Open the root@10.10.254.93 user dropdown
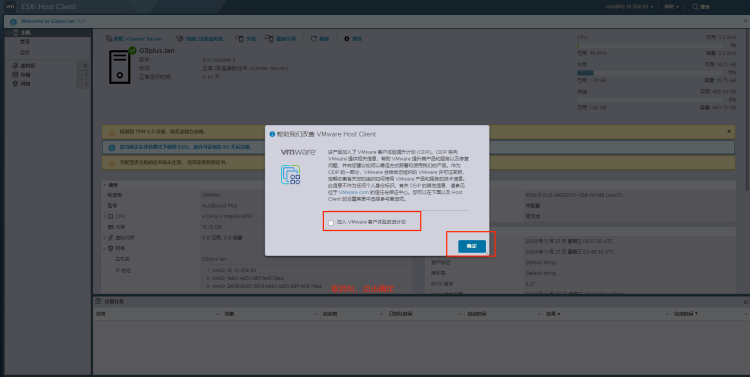750x377 pixels. [x=629, y=7]
